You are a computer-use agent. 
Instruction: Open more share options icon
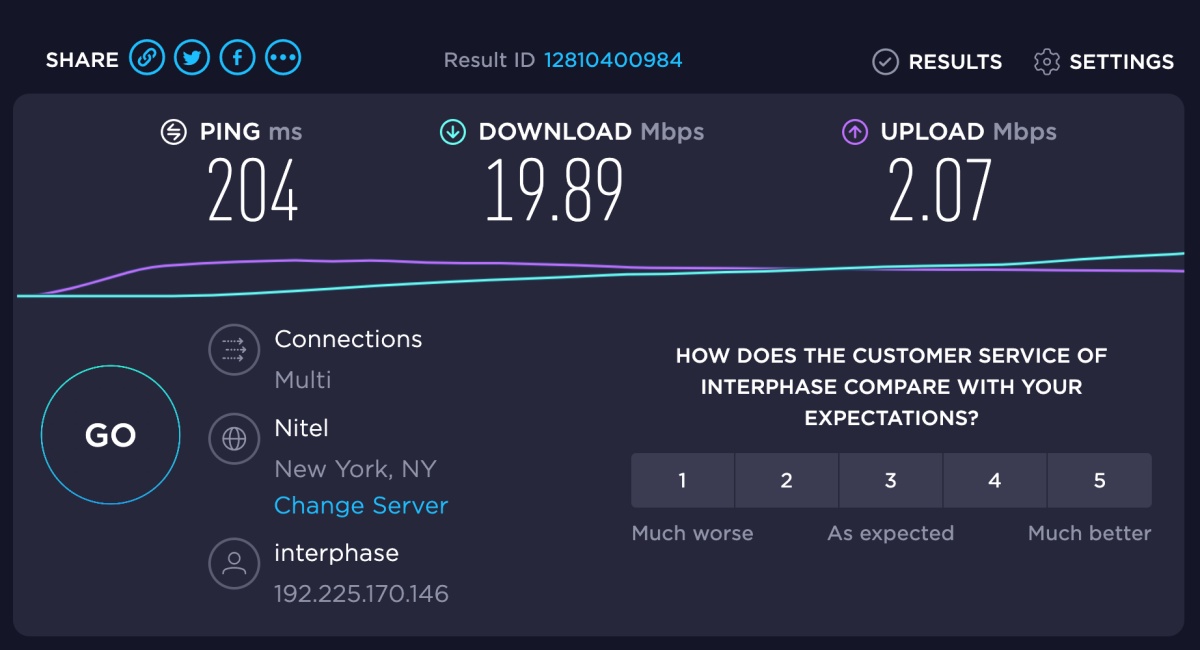coord(284,58)
